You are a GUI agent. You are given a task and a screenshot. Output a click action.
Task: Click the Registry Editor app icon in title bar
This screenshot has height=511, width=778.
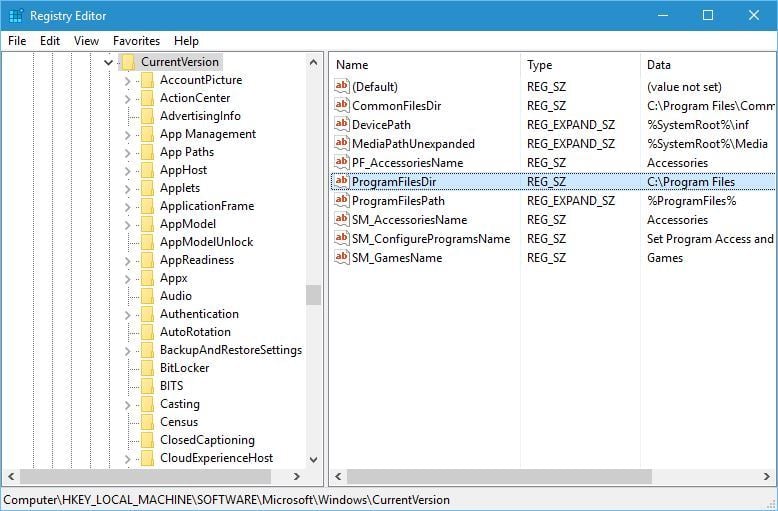point(16,15)
